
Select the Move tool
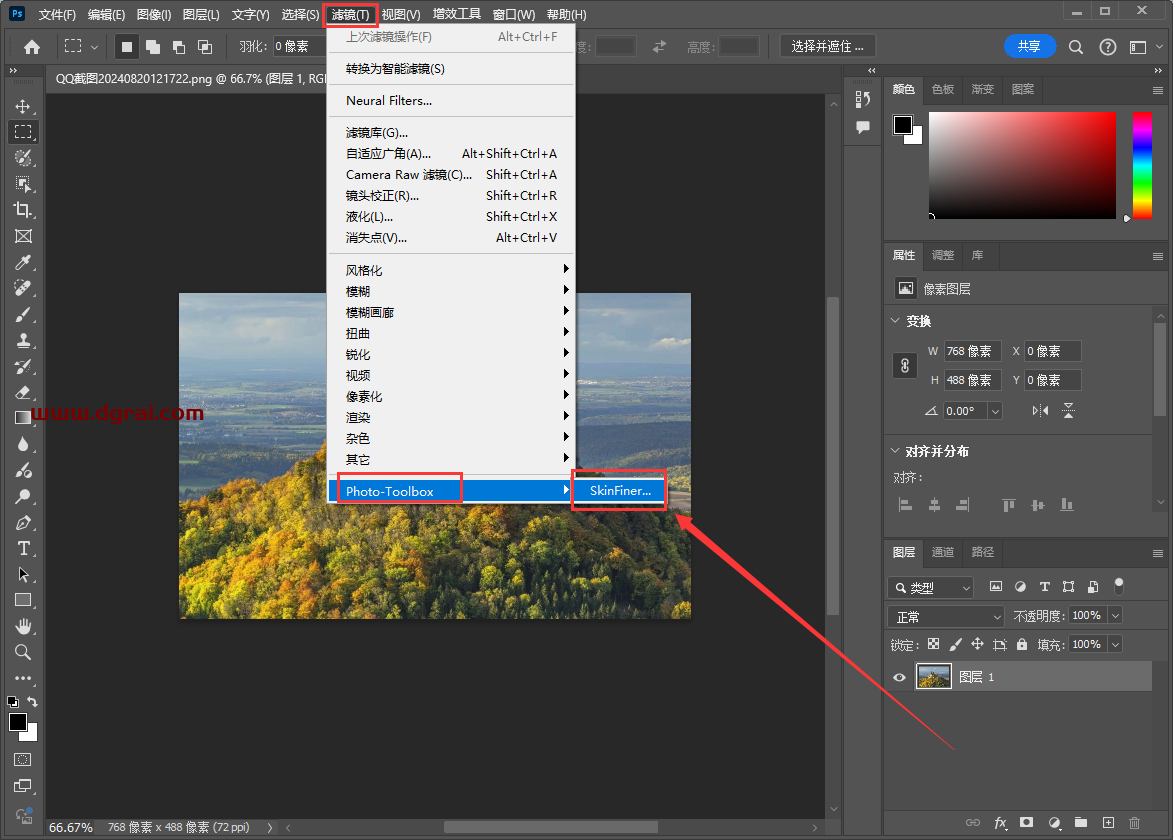(x=22, y=106)
